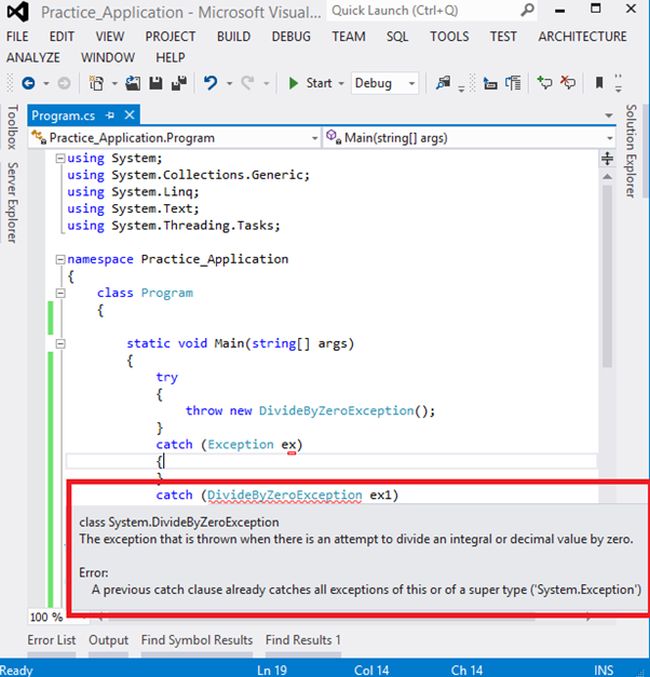Collapse the using directives region
This screenshot has width=650, height=677.
point(60,158)
